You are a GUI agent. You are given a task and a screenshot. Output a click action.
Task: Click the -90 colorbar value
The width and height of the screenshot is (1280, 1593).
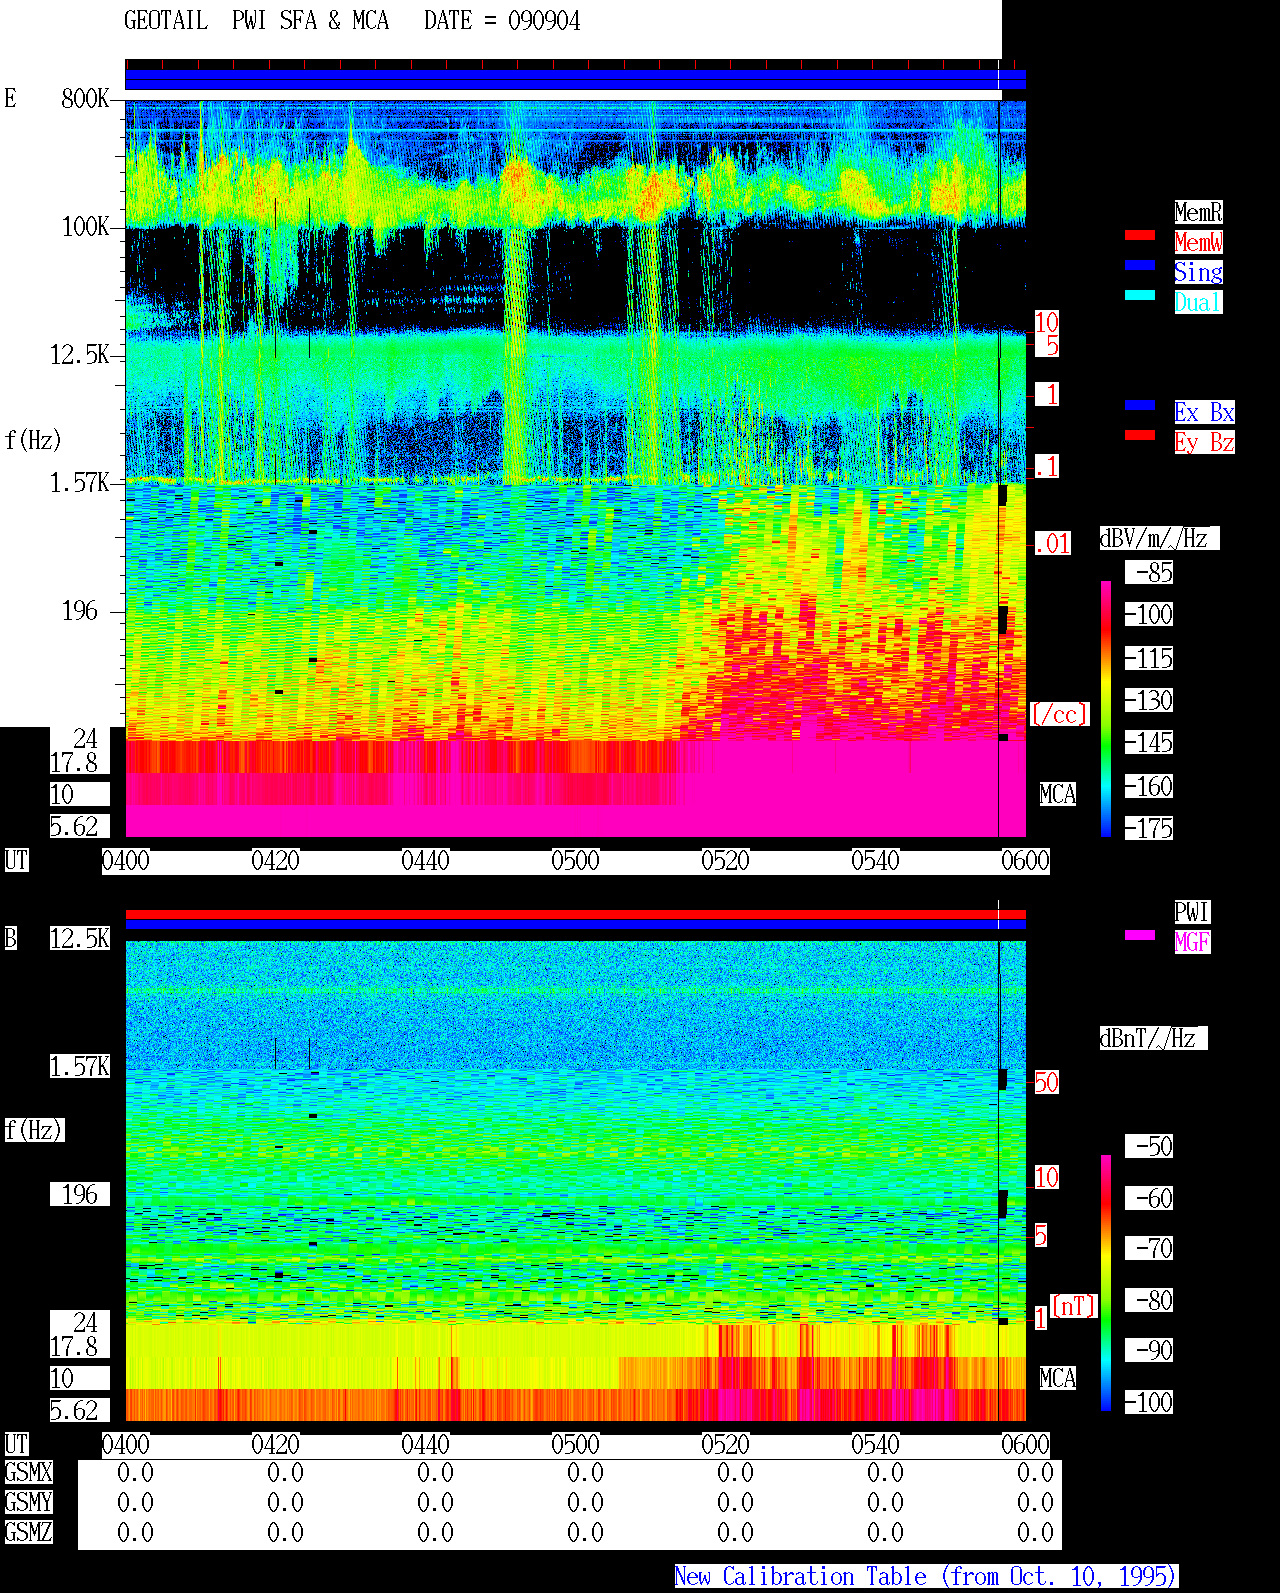tap(1149, 1351)
